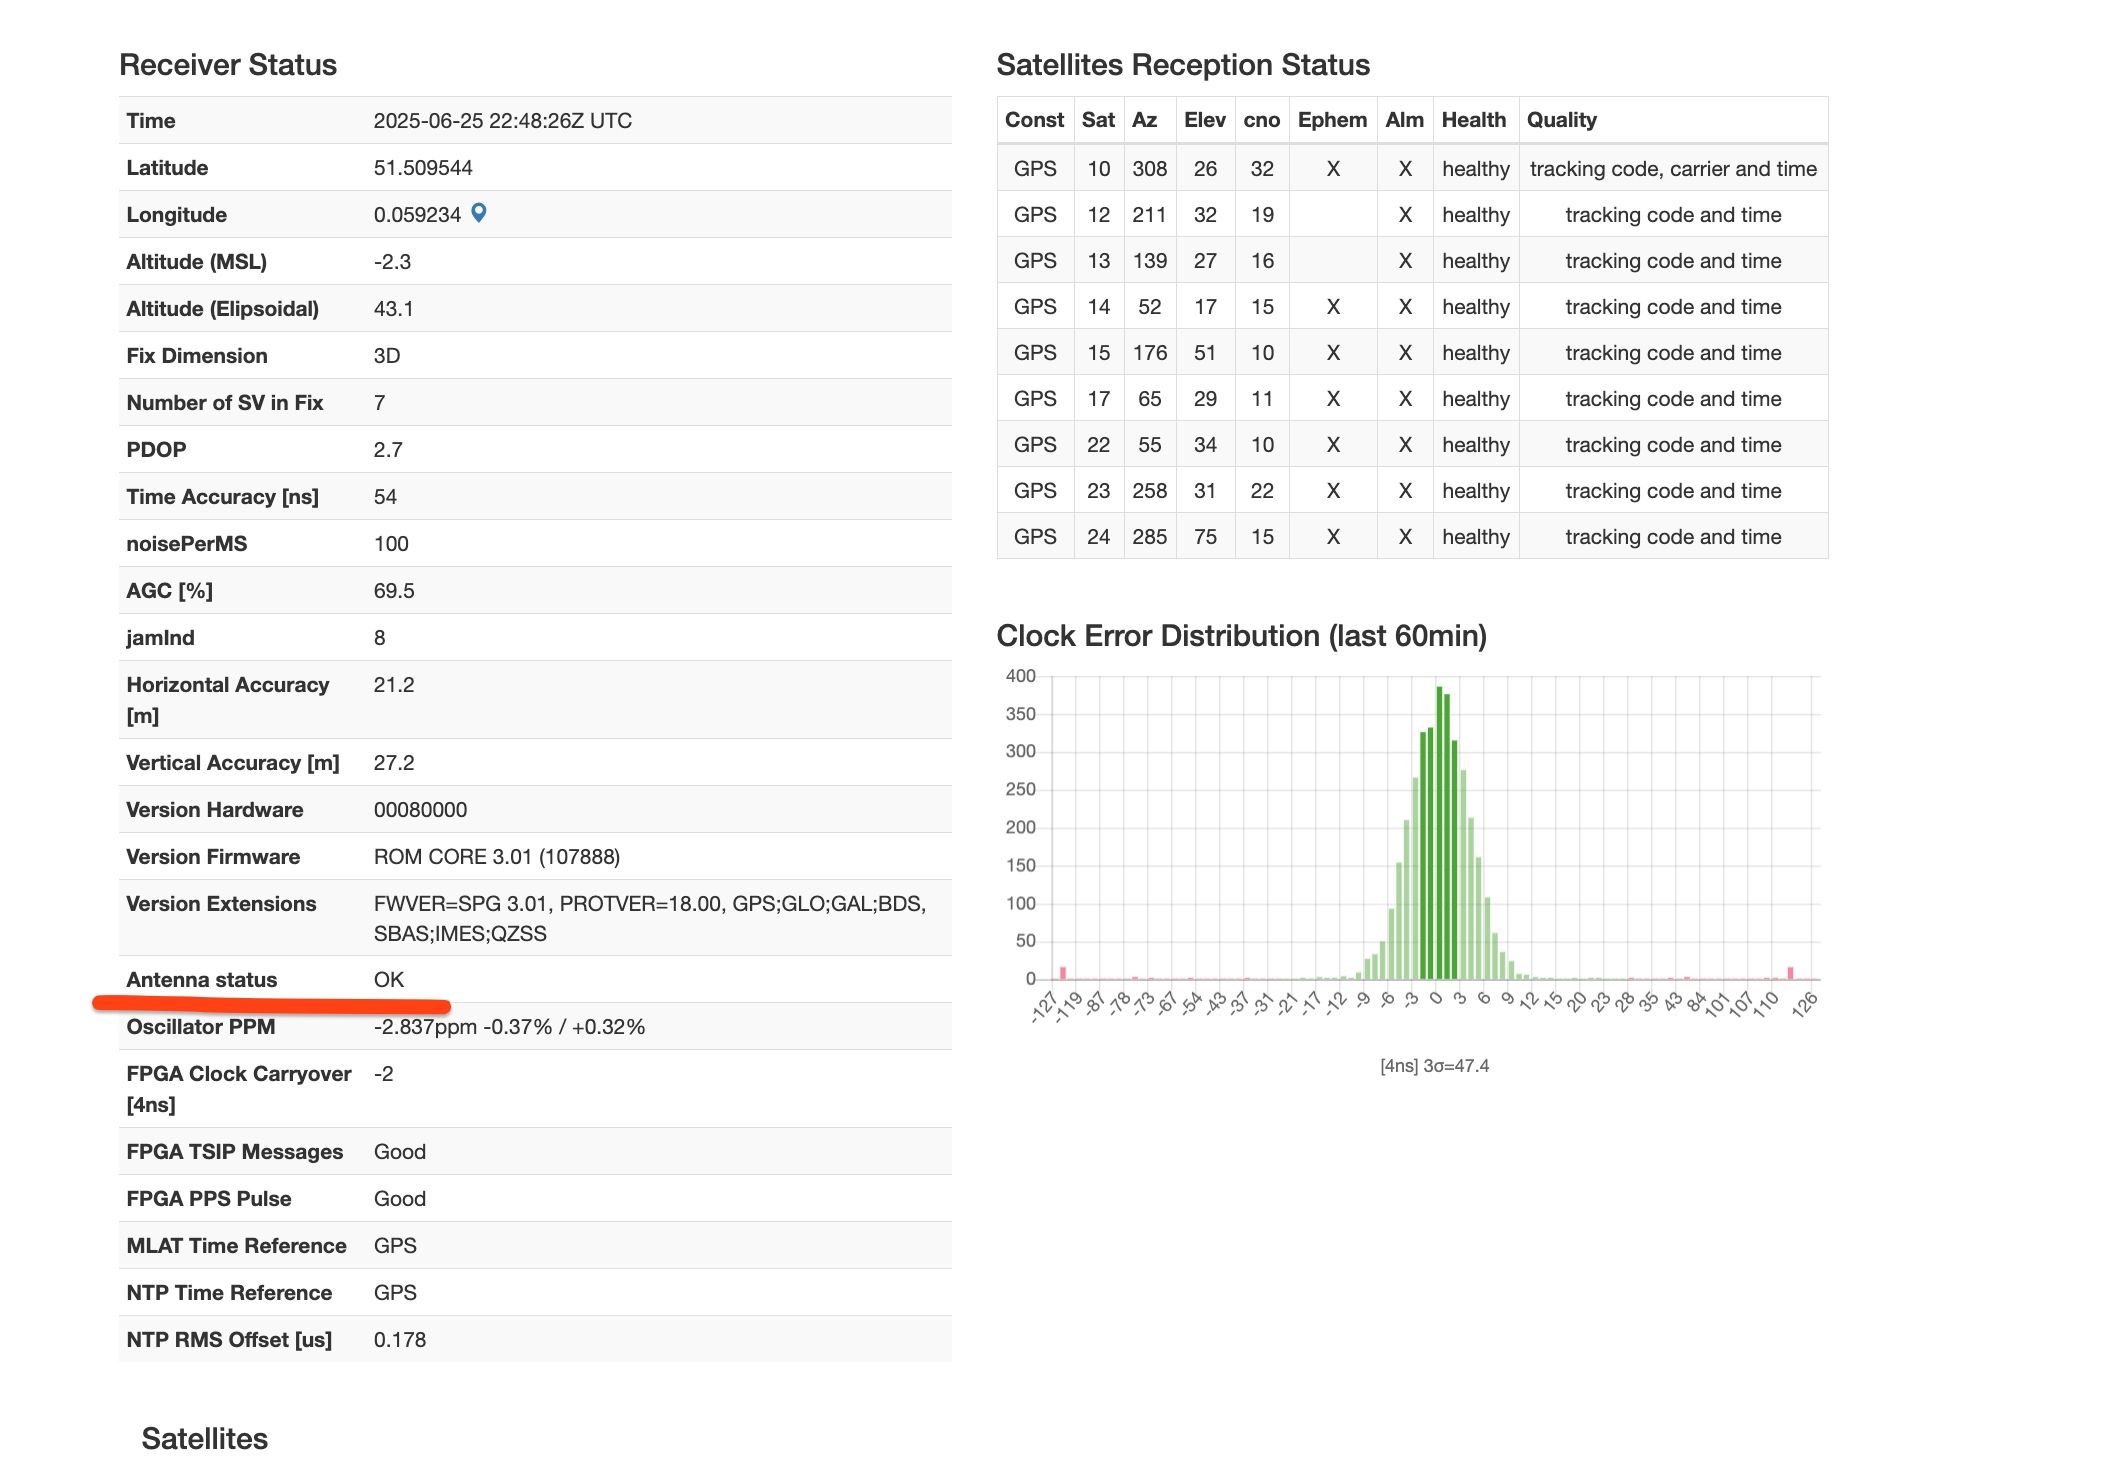The height and width of the screenshot is (1470, 2126).
Task: Click the Satellites Reception Status heading
Action: pyautogui.click(x=1183, y=65)
